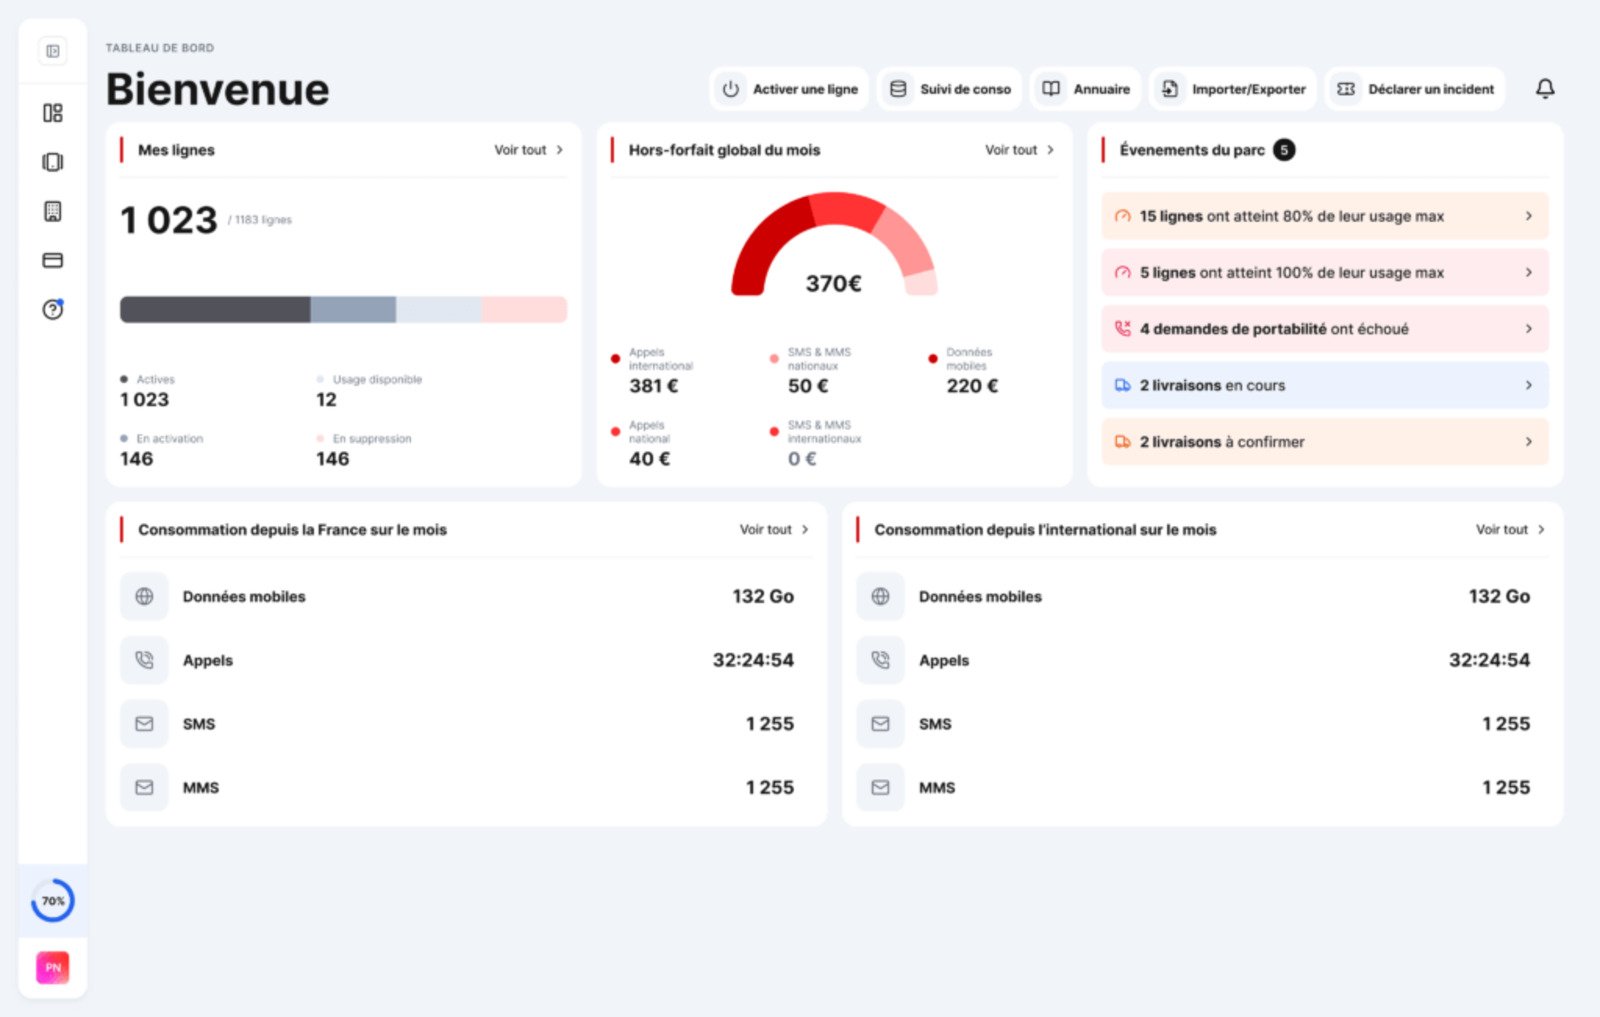Expand the '15 lignes ont atteint 80%' alert
This screenshot has height=1017, width=1600.
(1324, 216)
